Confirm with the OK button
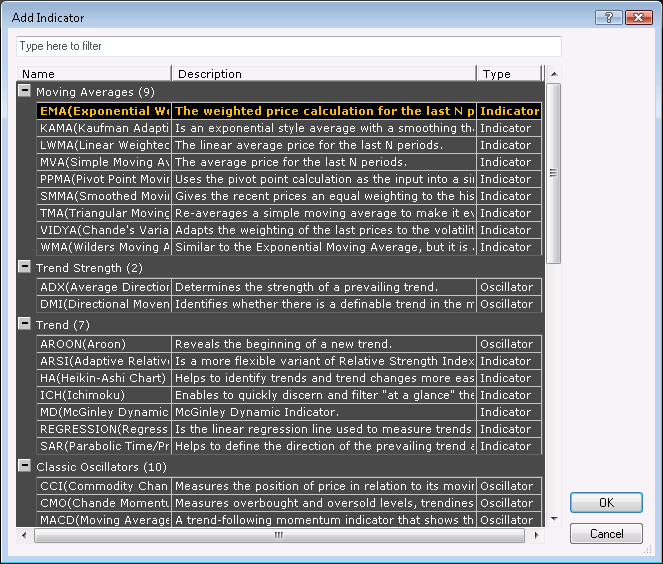 tap(606, 502)
